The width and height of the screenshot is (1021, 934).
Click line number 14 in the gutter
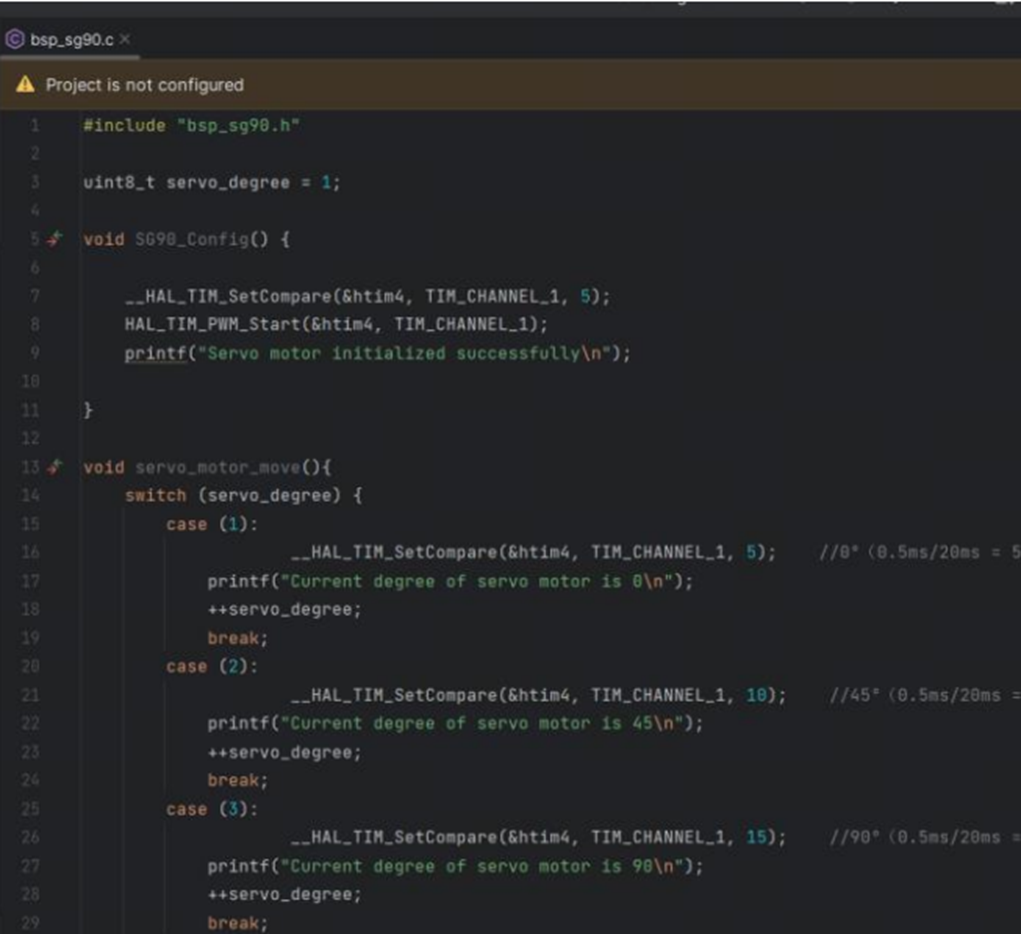pos(31,495)
